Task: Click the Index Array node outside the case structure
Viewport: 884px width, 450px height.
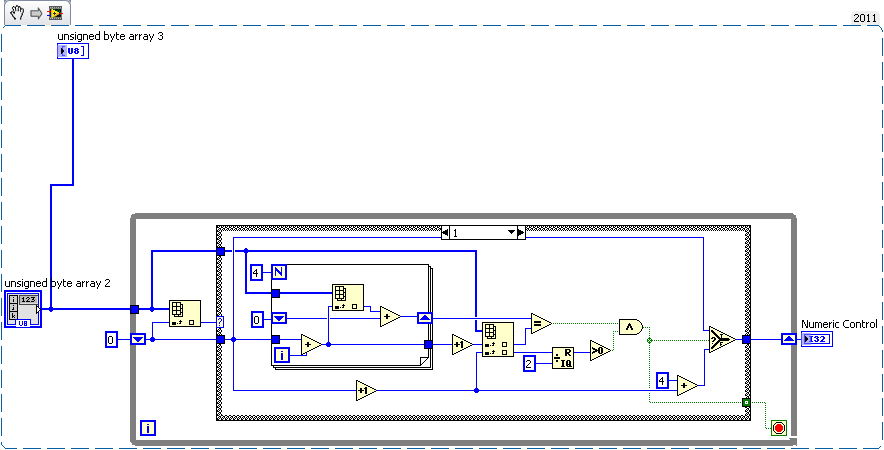Action: pos(185,314)
